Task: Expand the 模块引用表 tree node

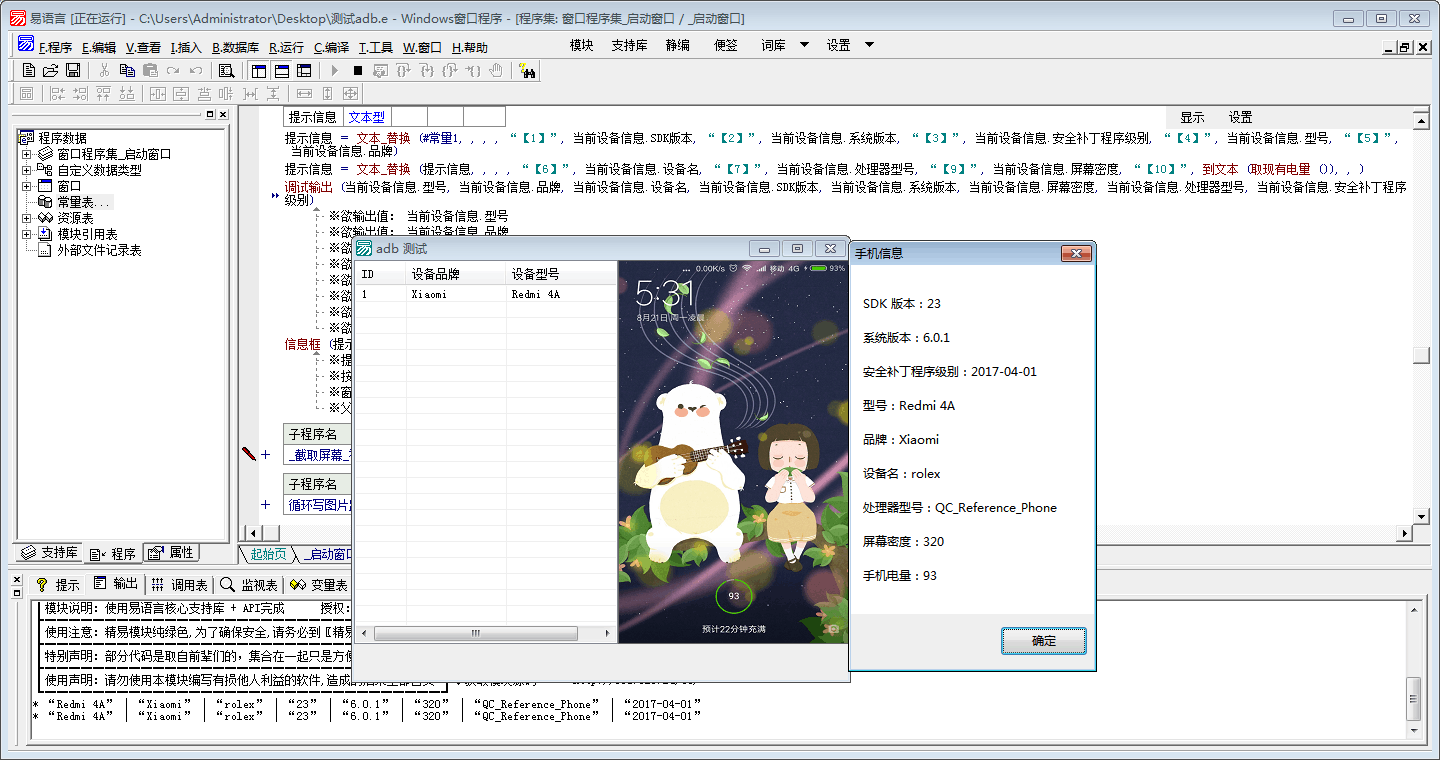Action: (26, 234)
